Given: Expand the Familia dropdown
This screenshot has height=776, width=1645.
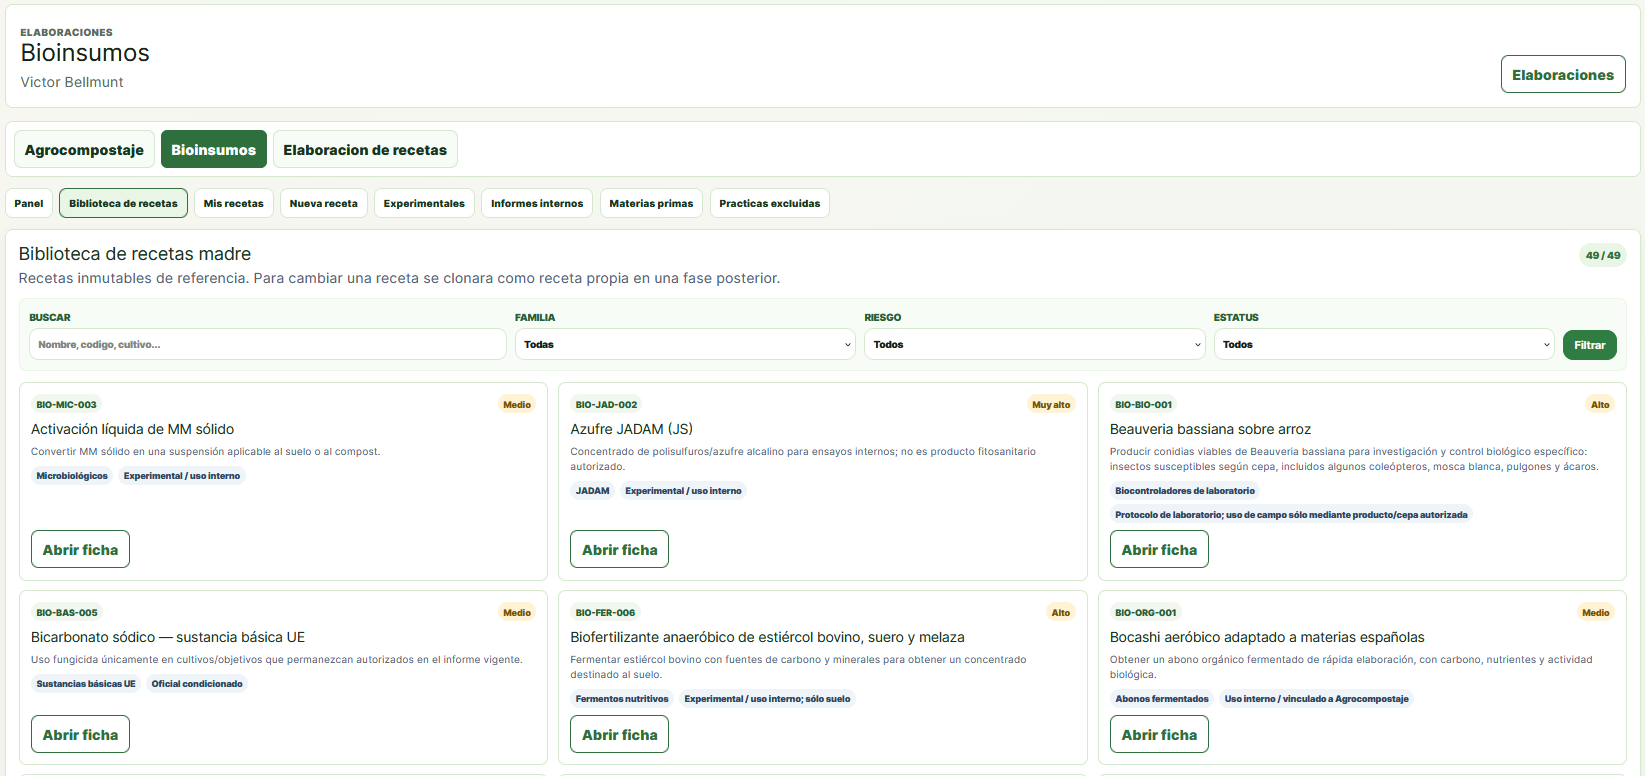Looking at the screenshot, I should 686,344.
